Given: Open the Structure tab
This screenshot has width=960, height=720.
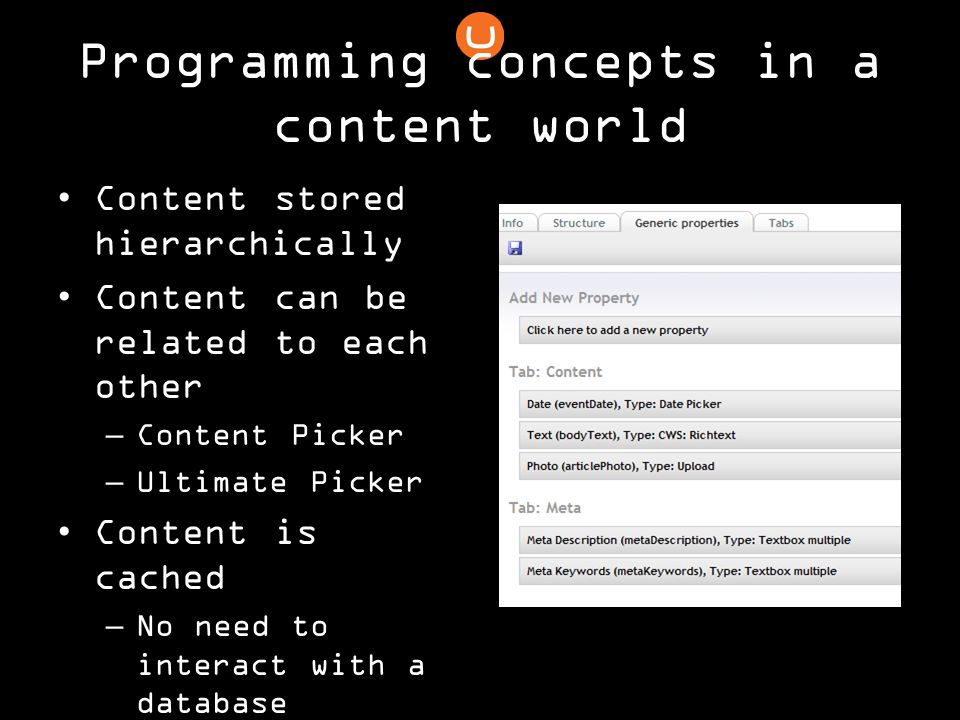Looking at the screenshot, I should pos(579,223).
